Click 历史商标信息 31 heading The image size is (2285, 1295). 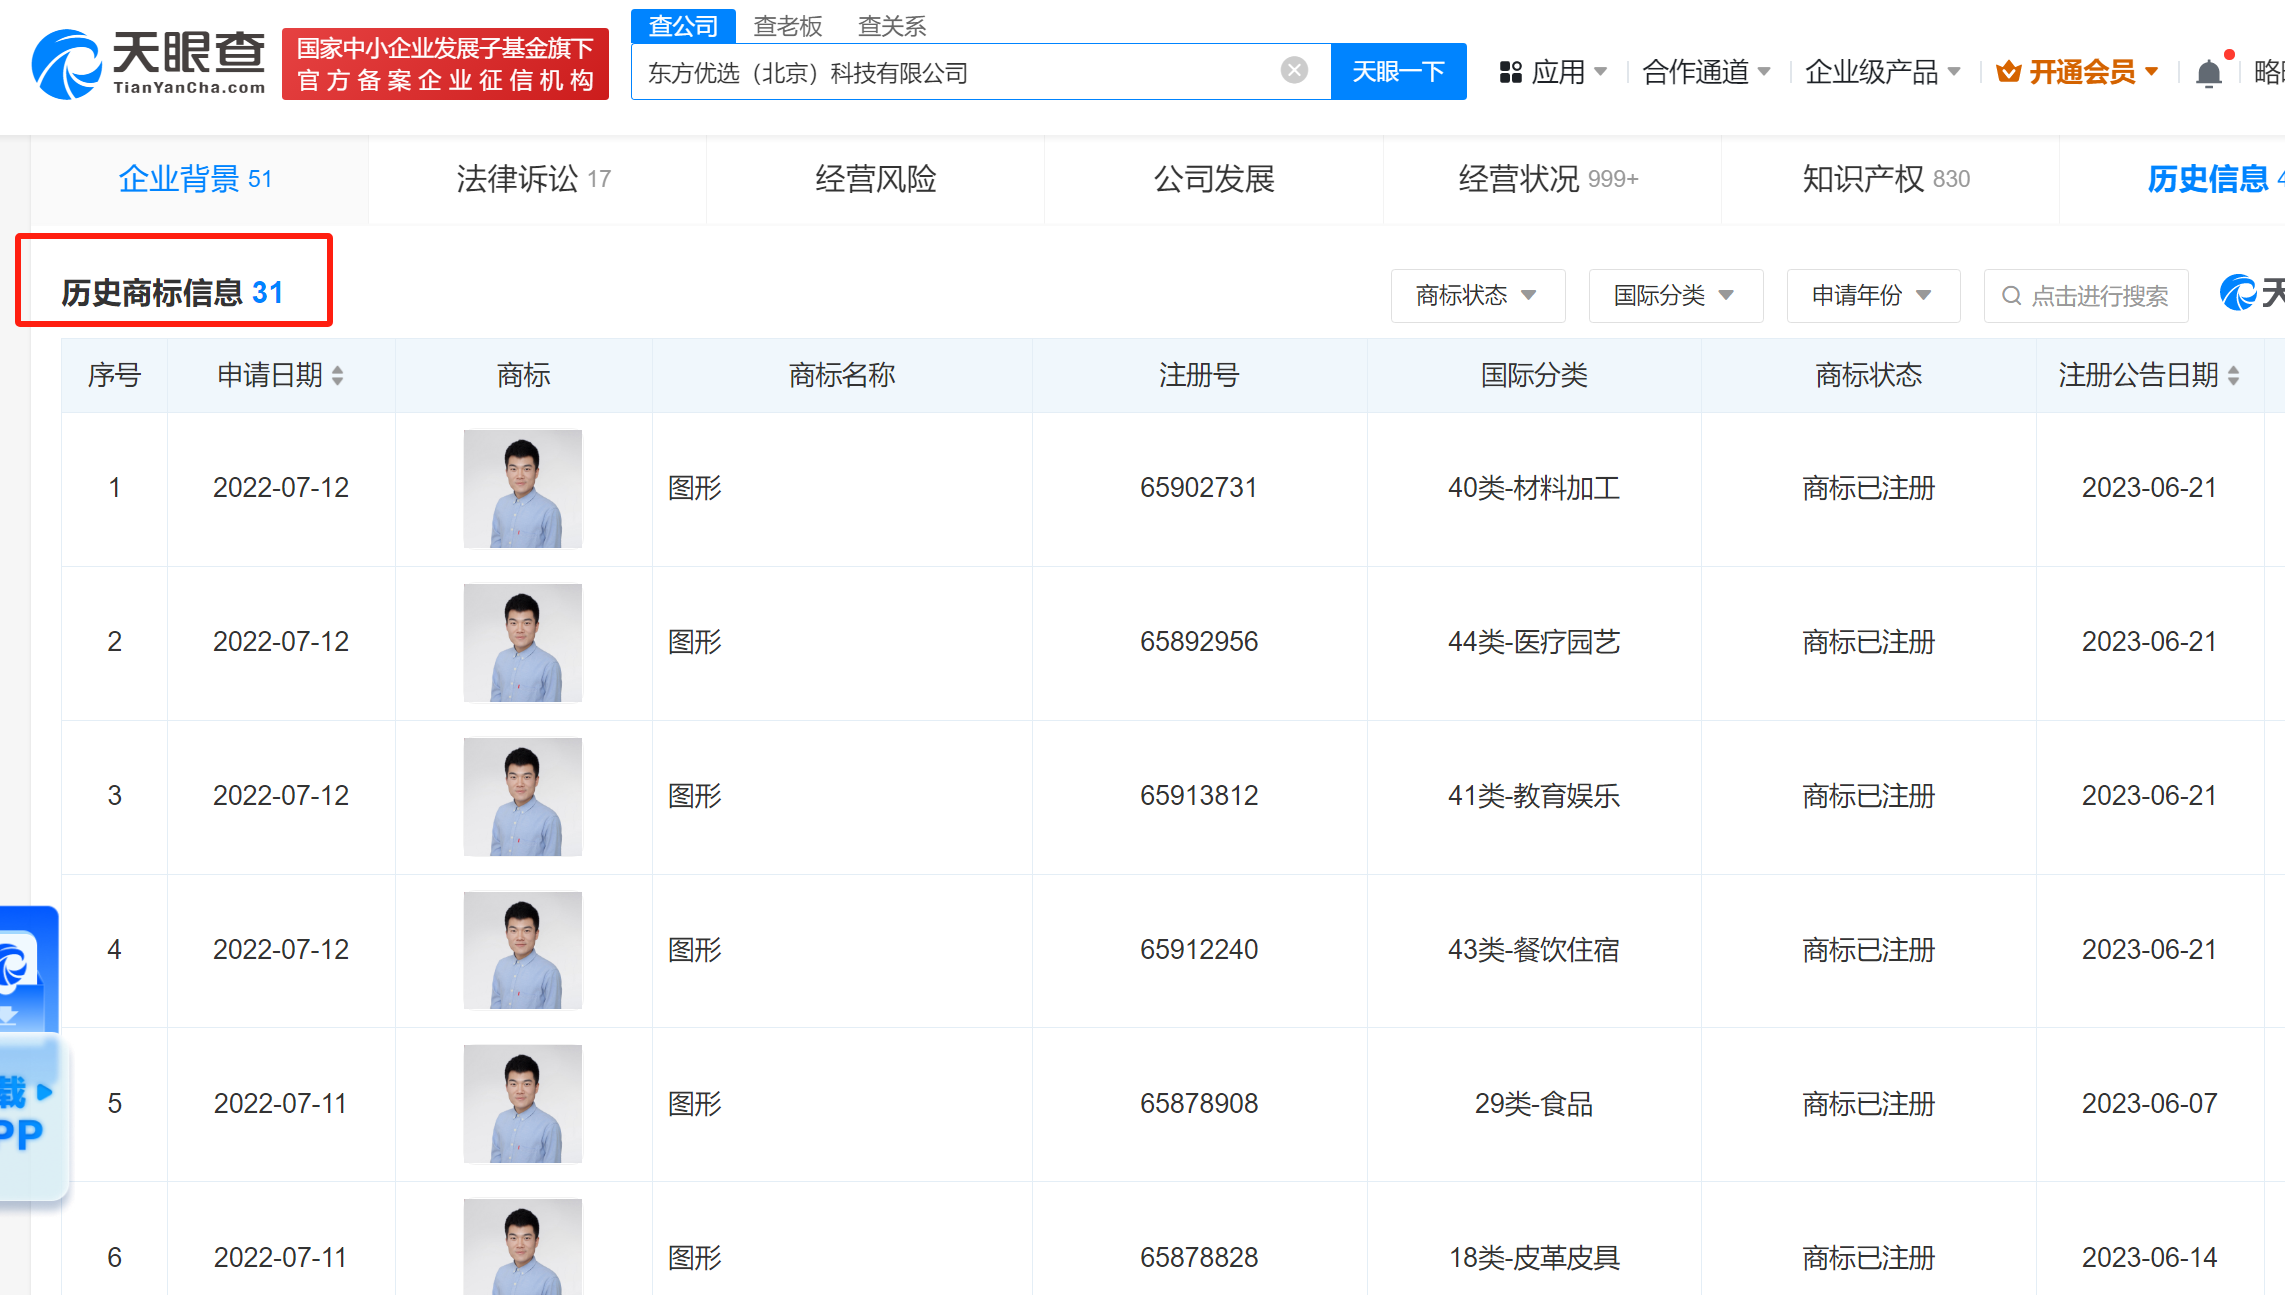172,293
